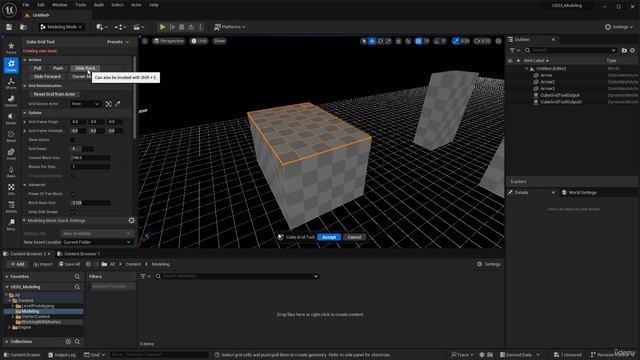Collapse the Actions section
This screenshot has height=360, width=640.
[x=25, y=60]
